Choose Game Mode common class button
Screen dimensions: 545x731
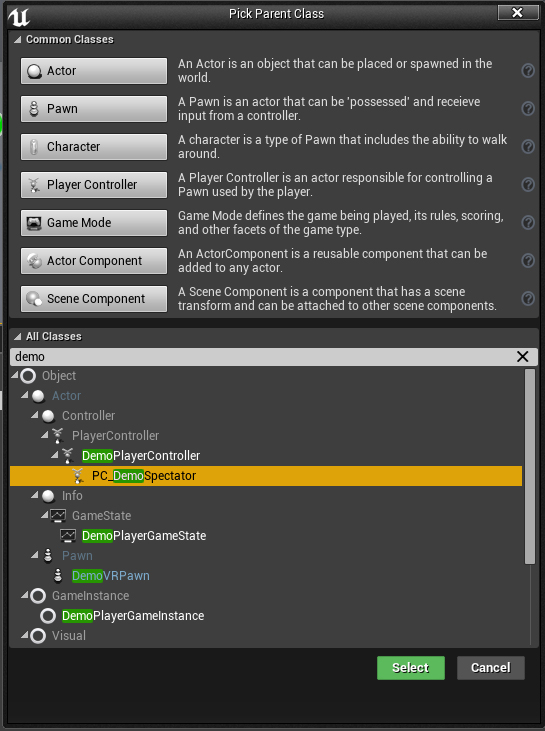tap(94, 223)
